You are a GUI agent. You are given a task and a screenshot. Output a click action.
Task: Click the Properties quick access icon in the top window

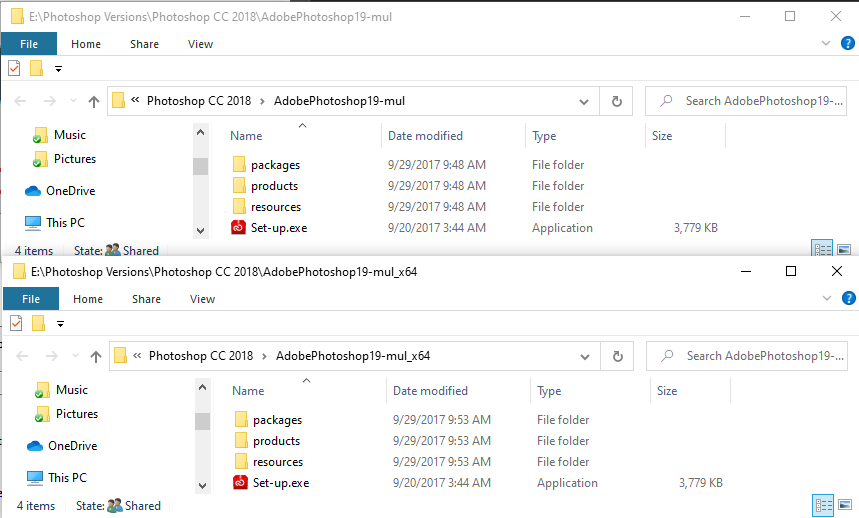tap(14, 68)
